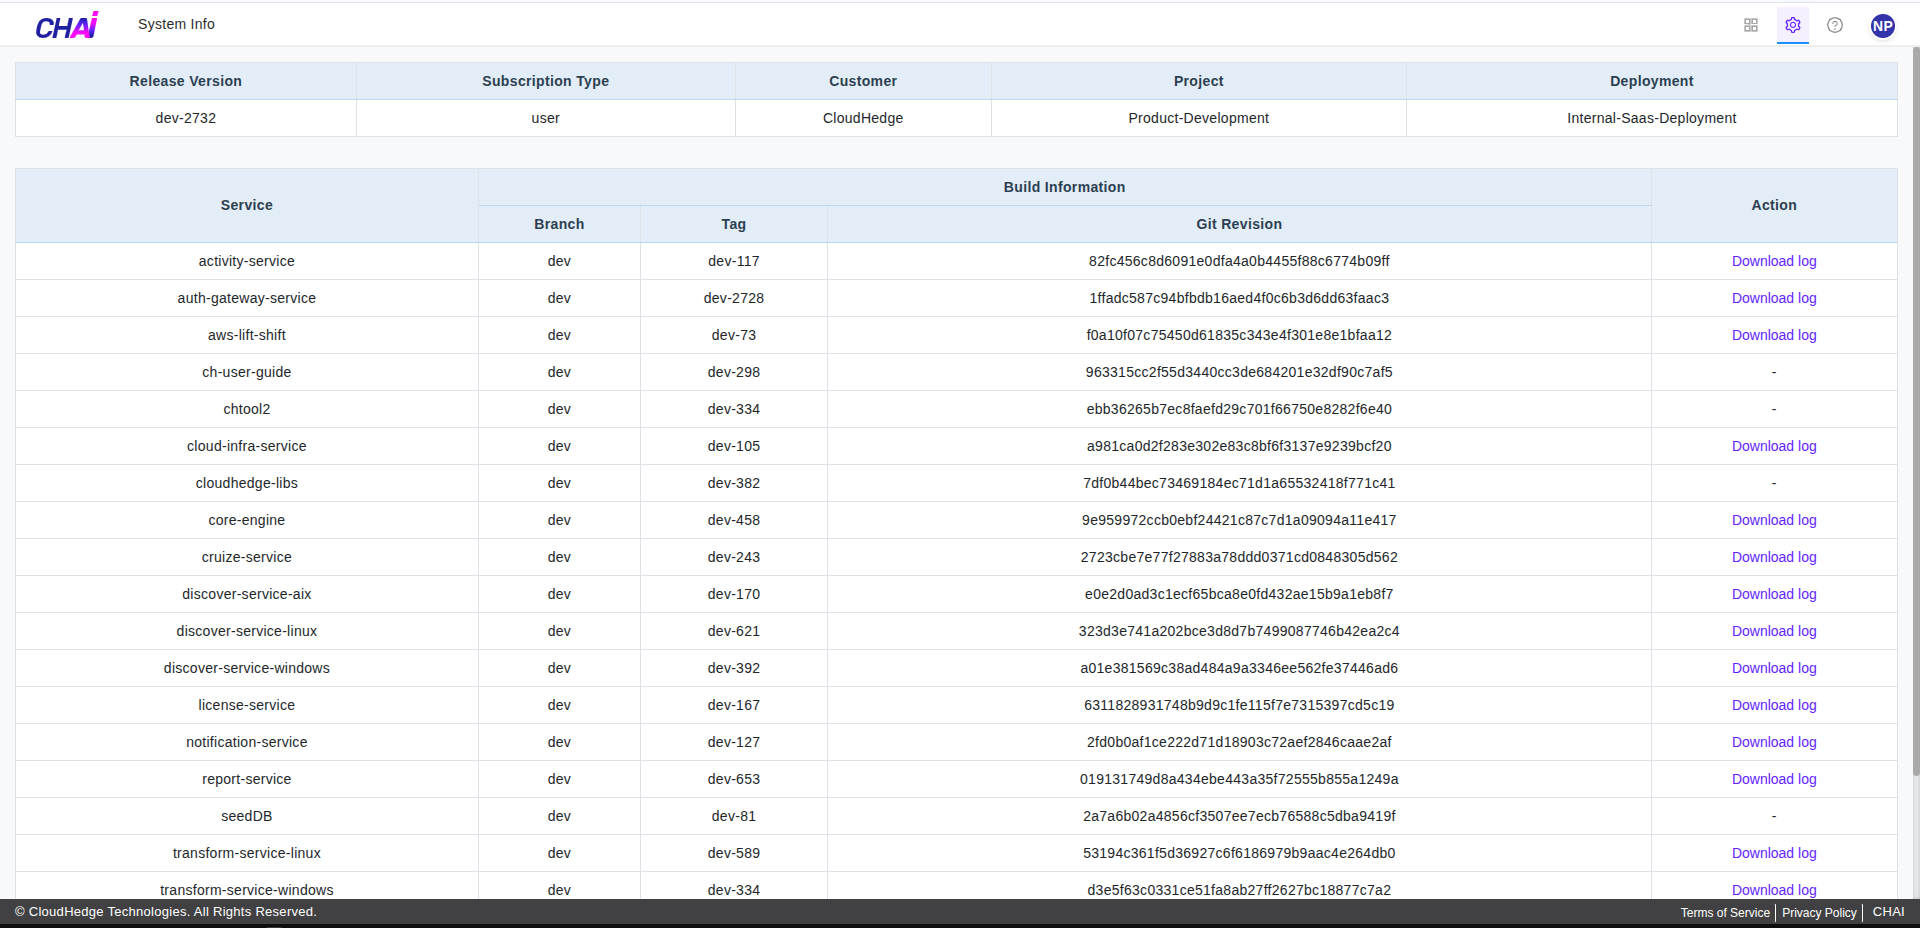Click the System Info page title
The height and width of the screenshot is (928, 1920).
click(x=176, y=24)
